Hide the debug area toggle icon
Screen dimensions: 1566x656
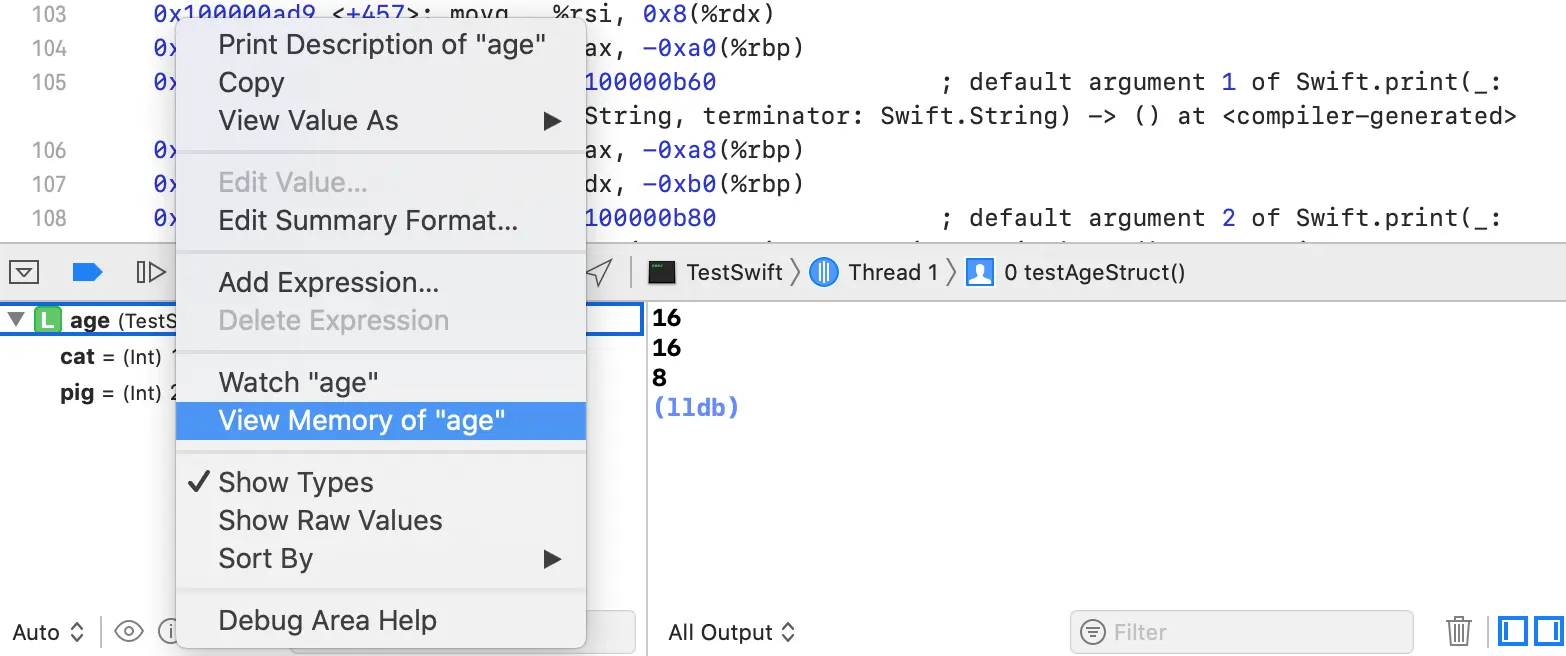pos(24,272)
